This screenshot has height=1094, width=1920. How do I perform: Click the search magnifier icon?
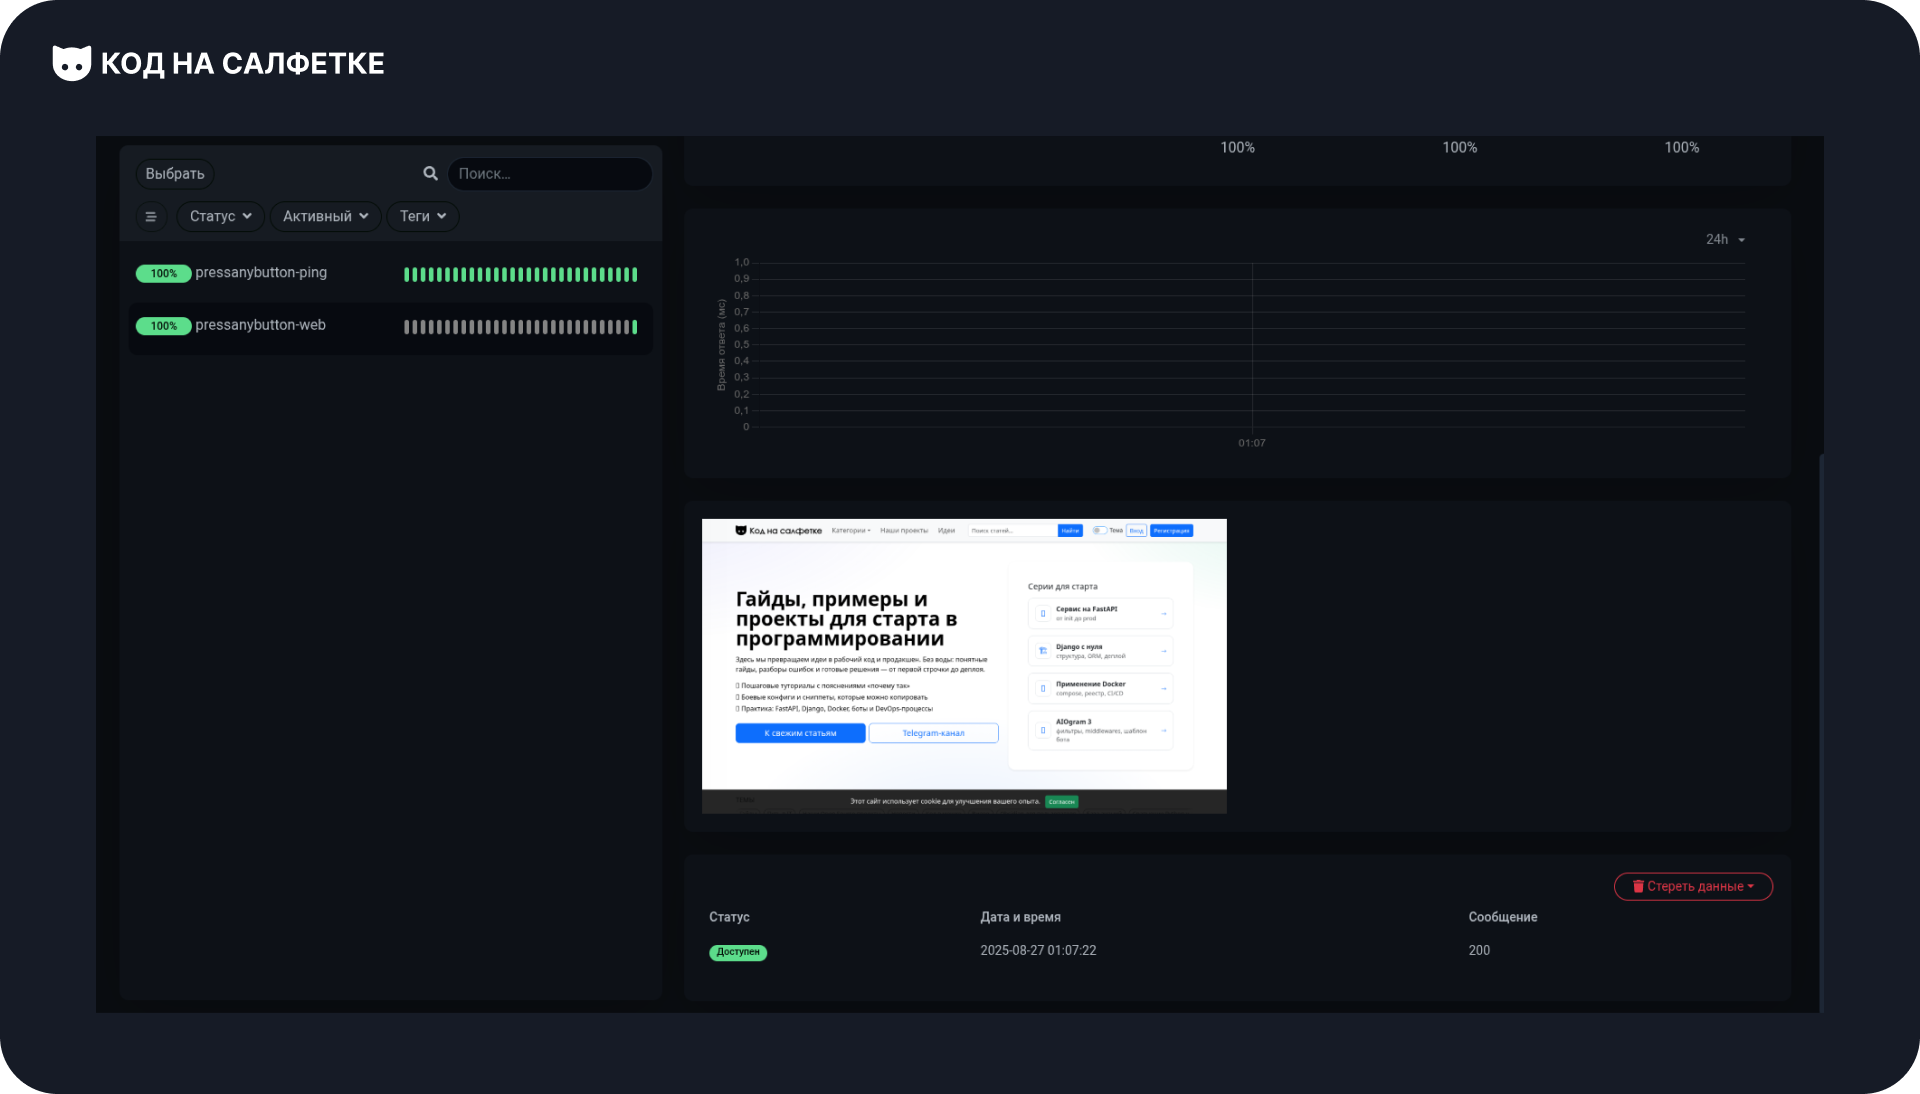[430, 173]
